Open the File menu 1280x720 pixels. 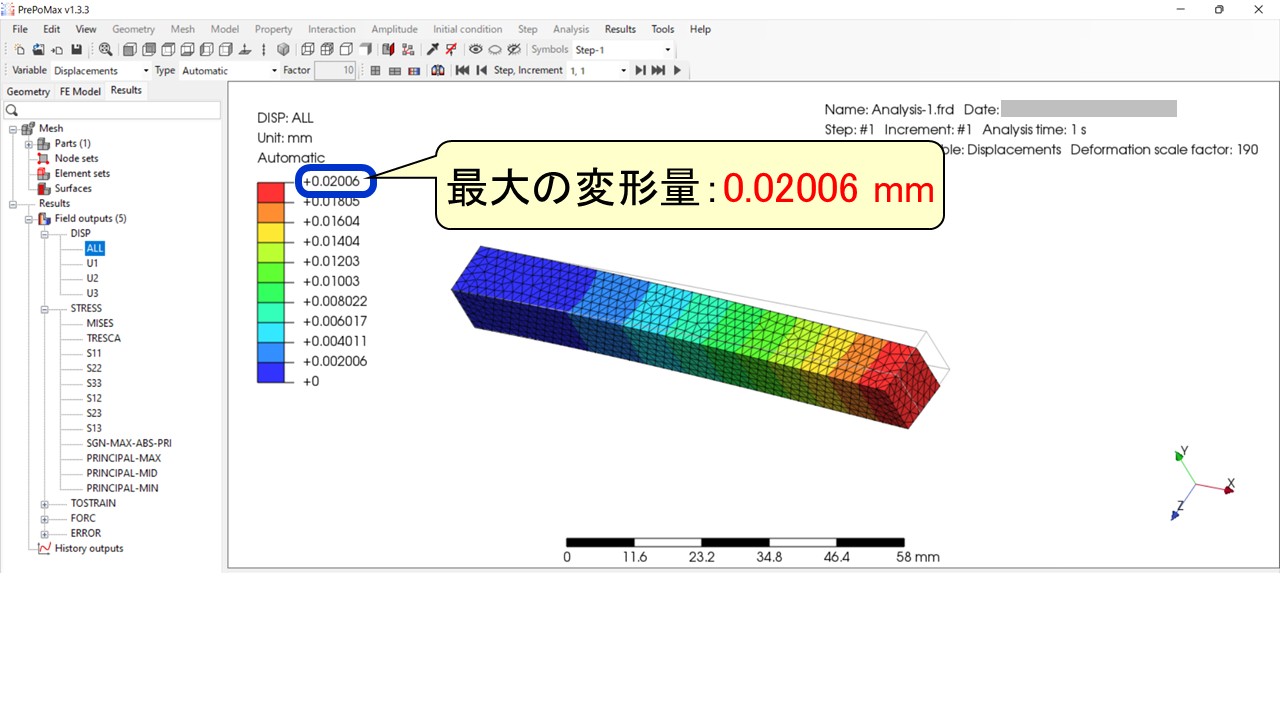(20, 29)
